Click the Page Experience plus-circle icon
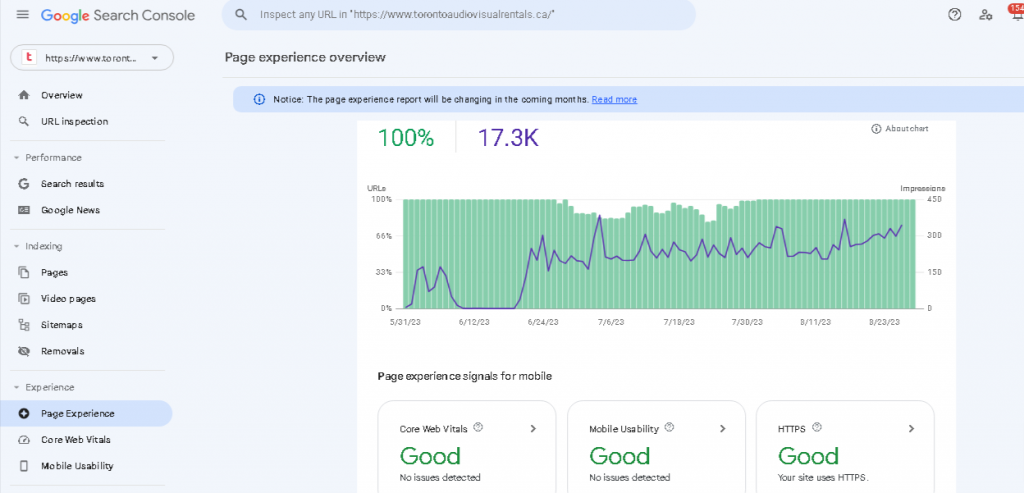The height and width of the screenshot is (493, 1024). tap(24, 413)
